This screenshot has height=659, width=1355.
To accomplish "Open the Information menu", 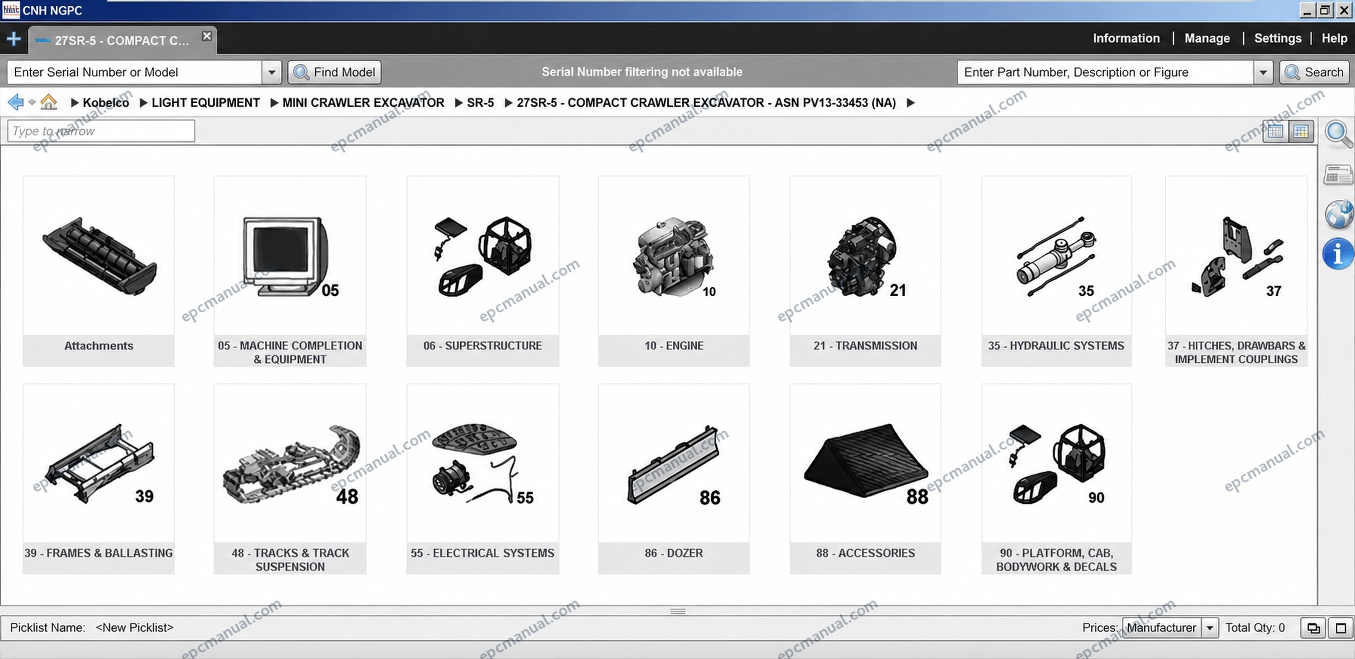I will tap(1126, 38).
